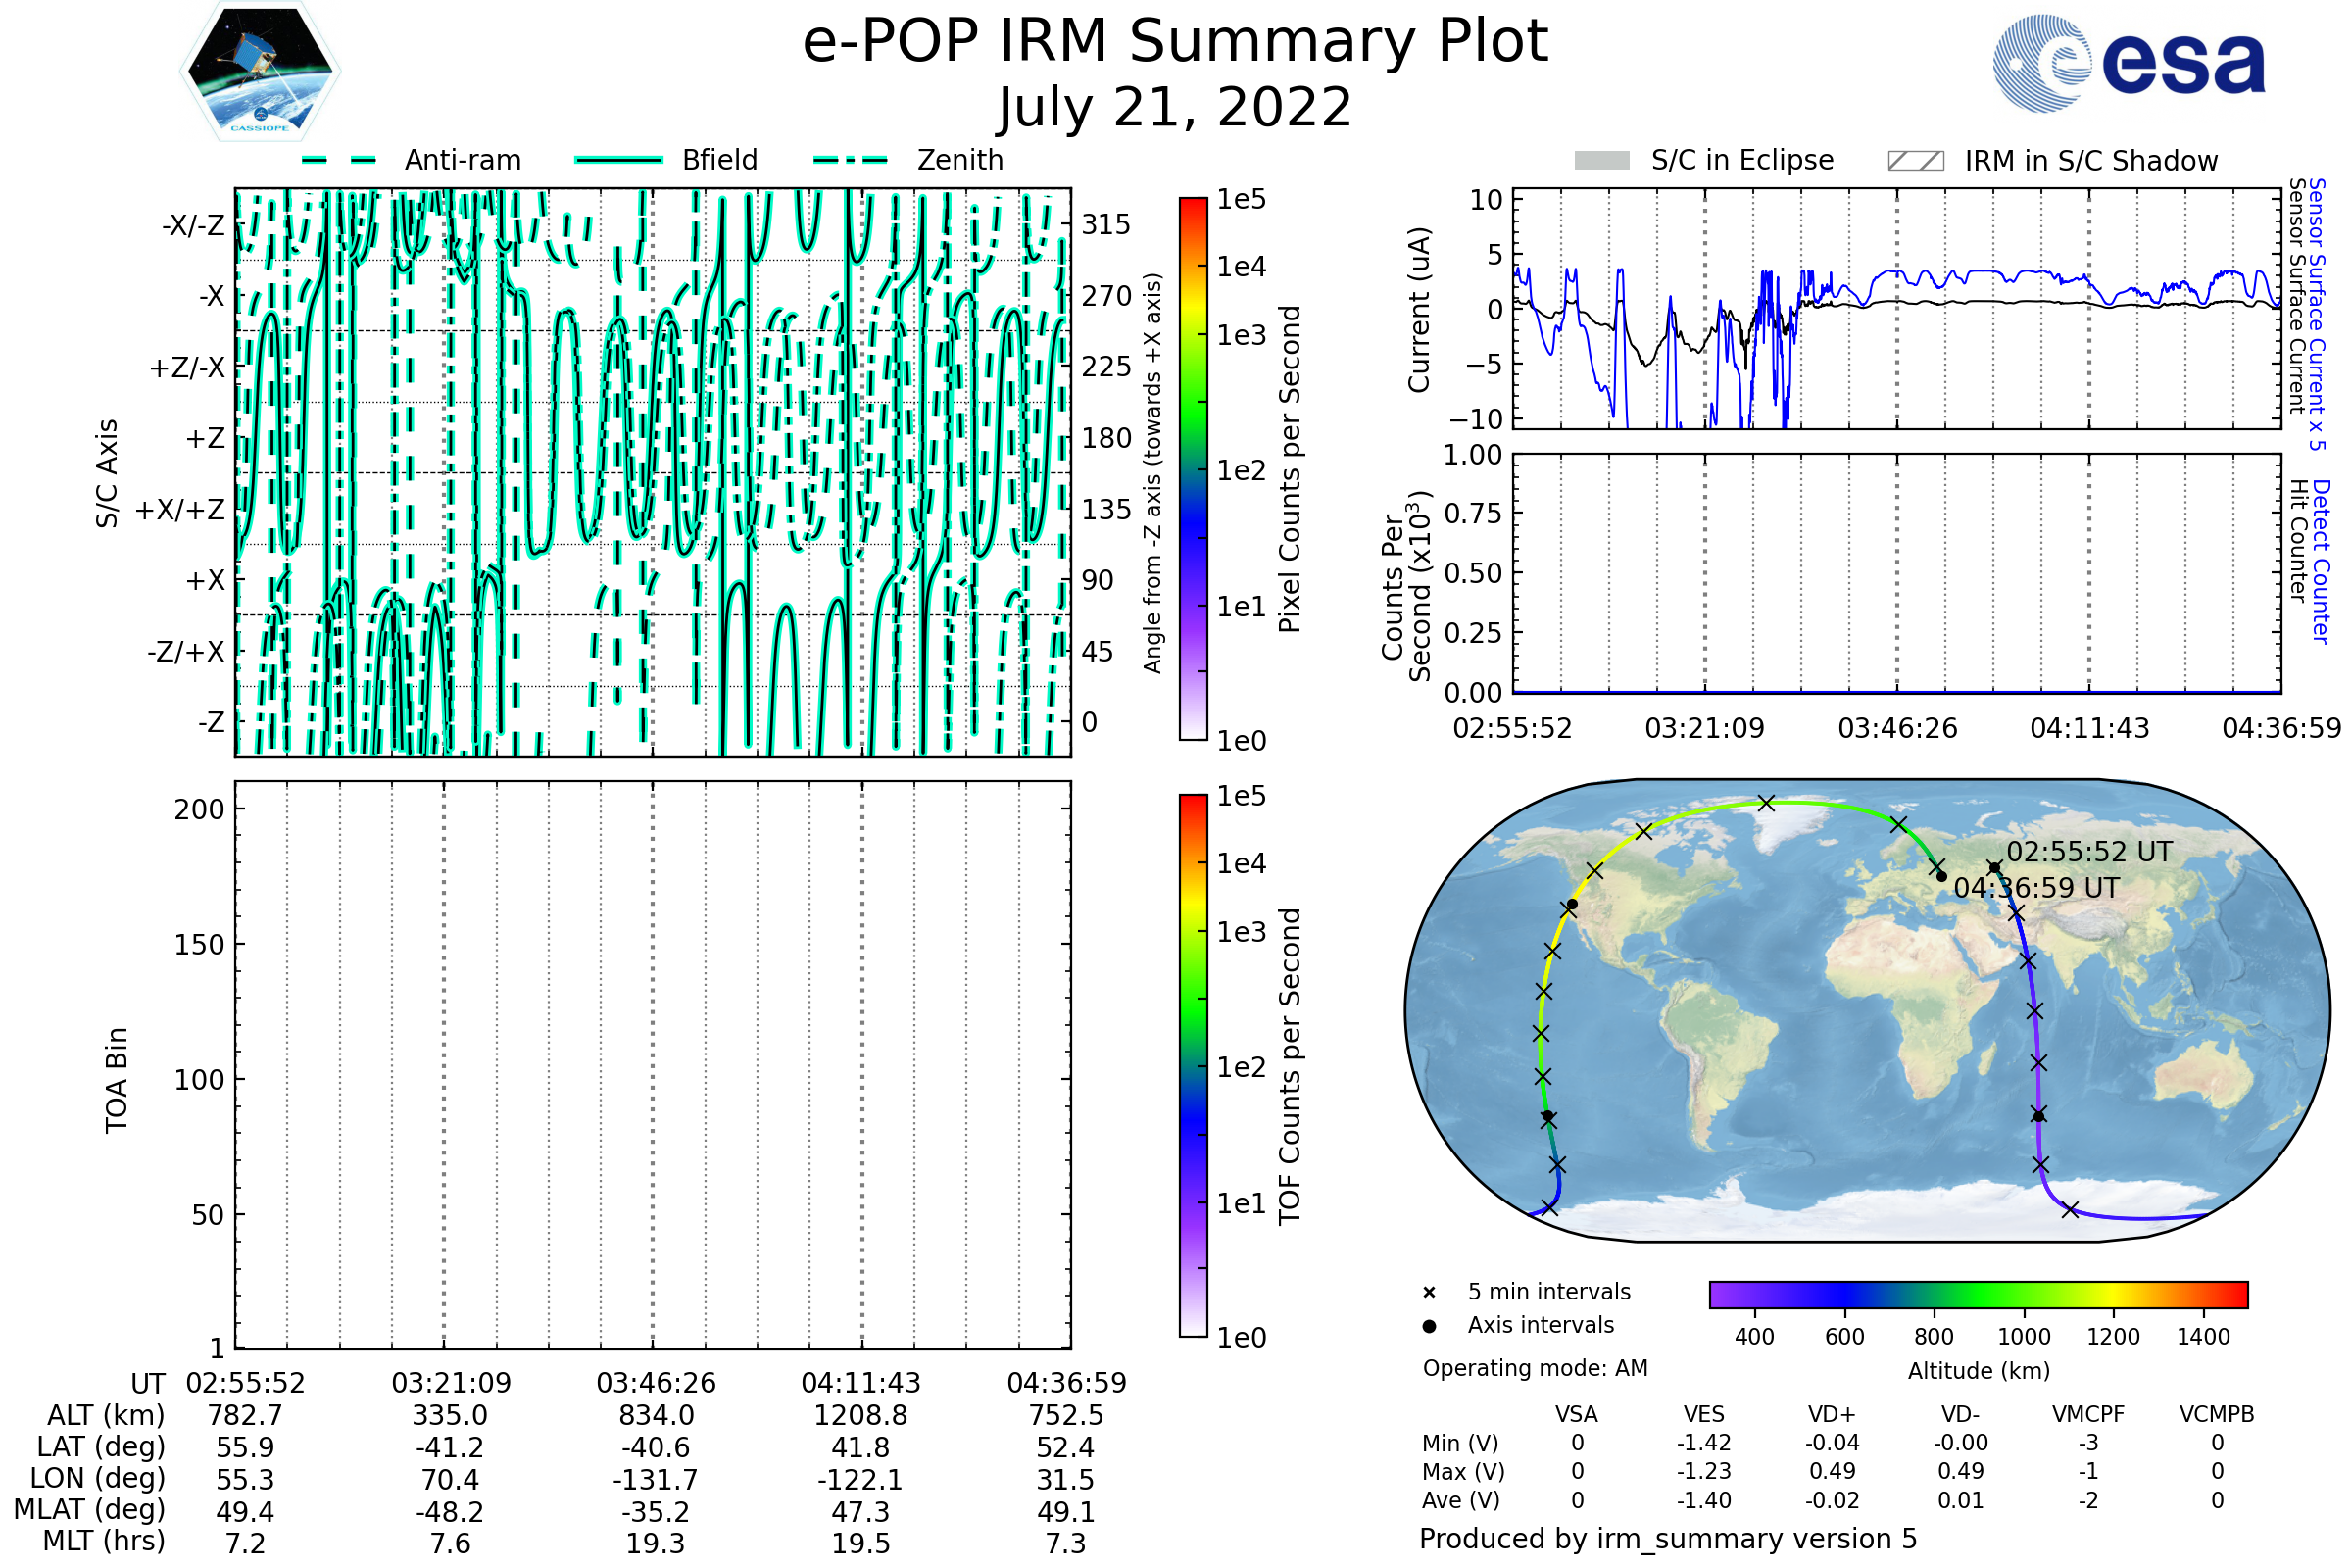Click the 04:36:59 UT map label
Image resolution: width=2352 pixels, height=1568 pixels.
point(2036,888)
